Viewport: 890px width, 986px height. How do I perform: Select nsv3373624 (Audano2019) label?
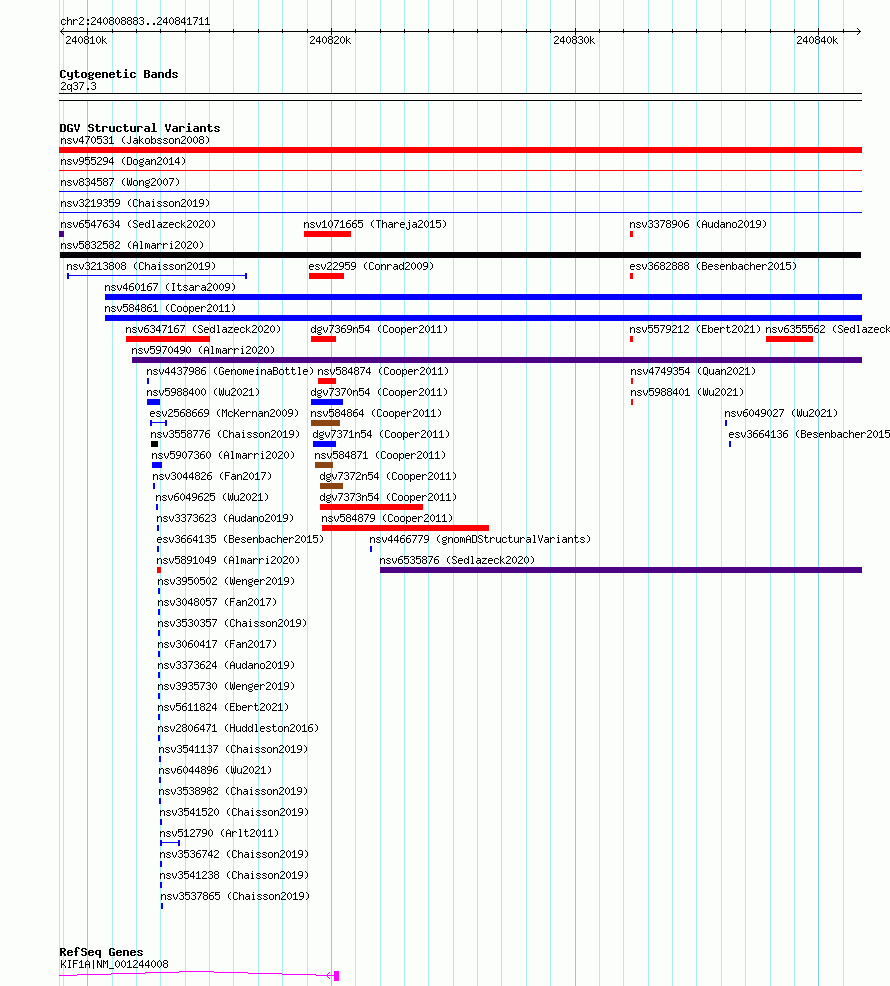point(226,665)
